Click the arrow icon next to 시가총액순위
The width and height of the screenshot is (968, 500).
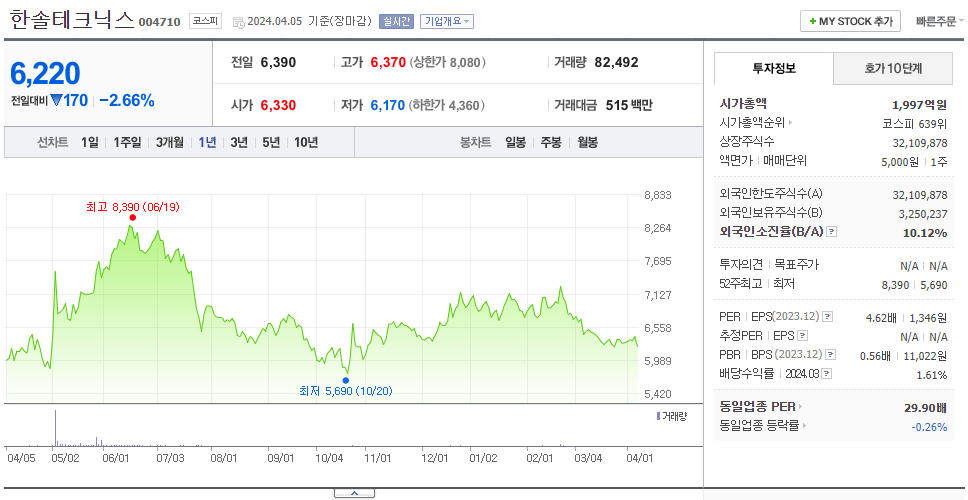pyautogui.click(x=791, y=123)
